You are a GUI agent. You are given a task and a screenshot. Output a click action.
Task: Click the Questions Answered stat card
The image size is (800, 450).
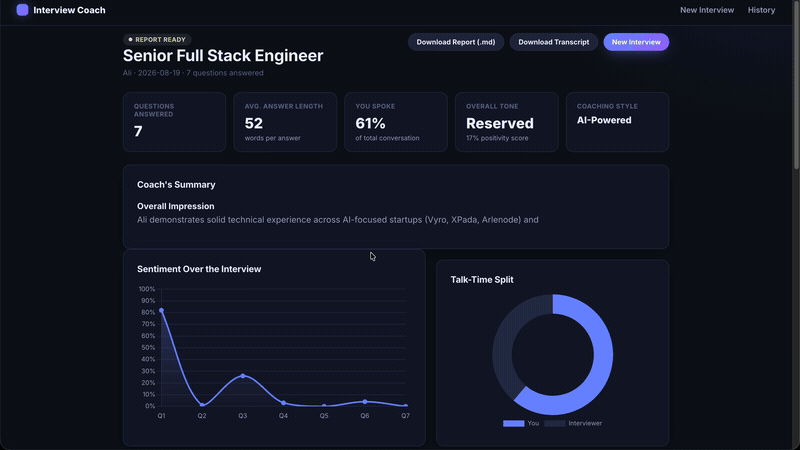coord(174,122)
